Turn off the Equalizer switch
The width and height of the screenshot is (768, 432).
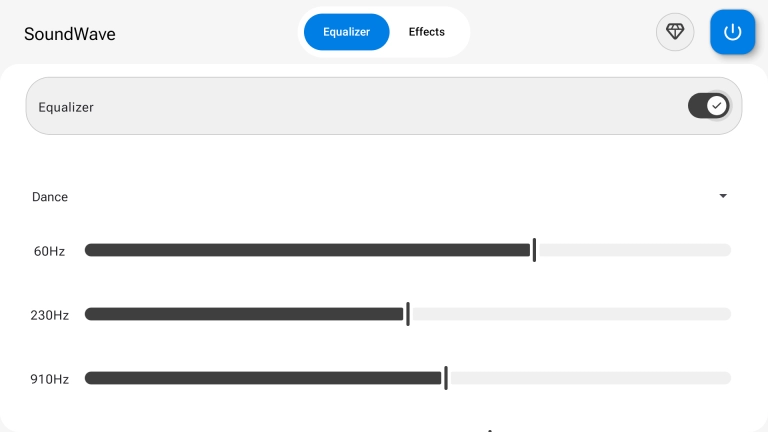(708, 106)
